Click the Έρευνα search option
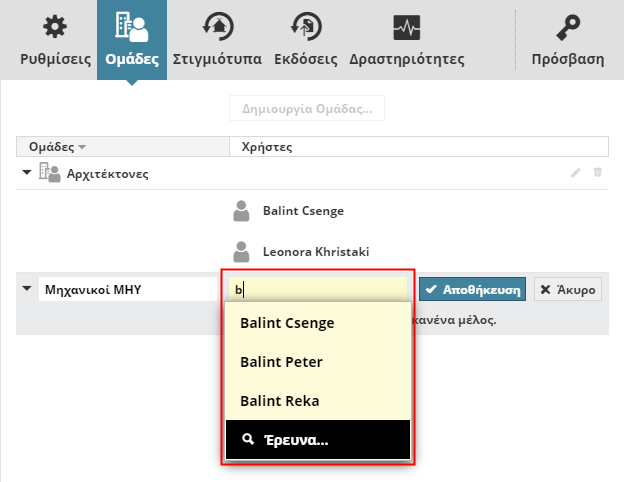This screenshot has width=624, height=482. (317, 440)
